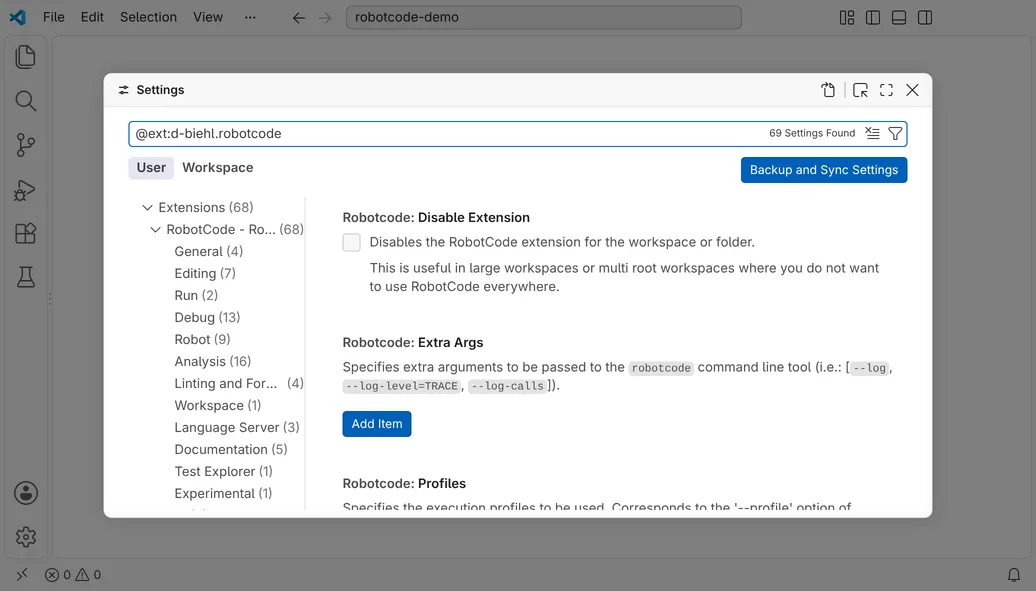Viewport: 1036px width, 591px height.
Task: Open the Accounts menu icon
Action: (x=26, y=493)
